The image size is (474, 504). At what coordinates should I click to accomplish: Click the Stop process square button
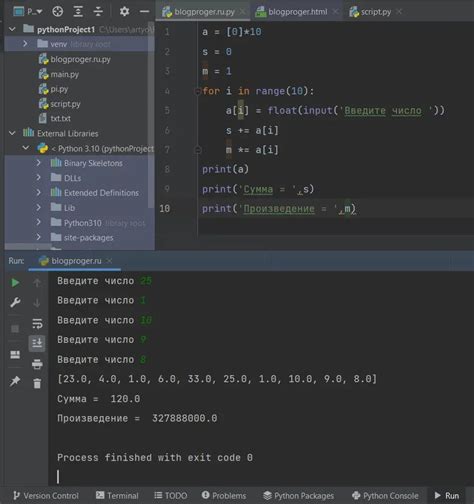(15, 329)
